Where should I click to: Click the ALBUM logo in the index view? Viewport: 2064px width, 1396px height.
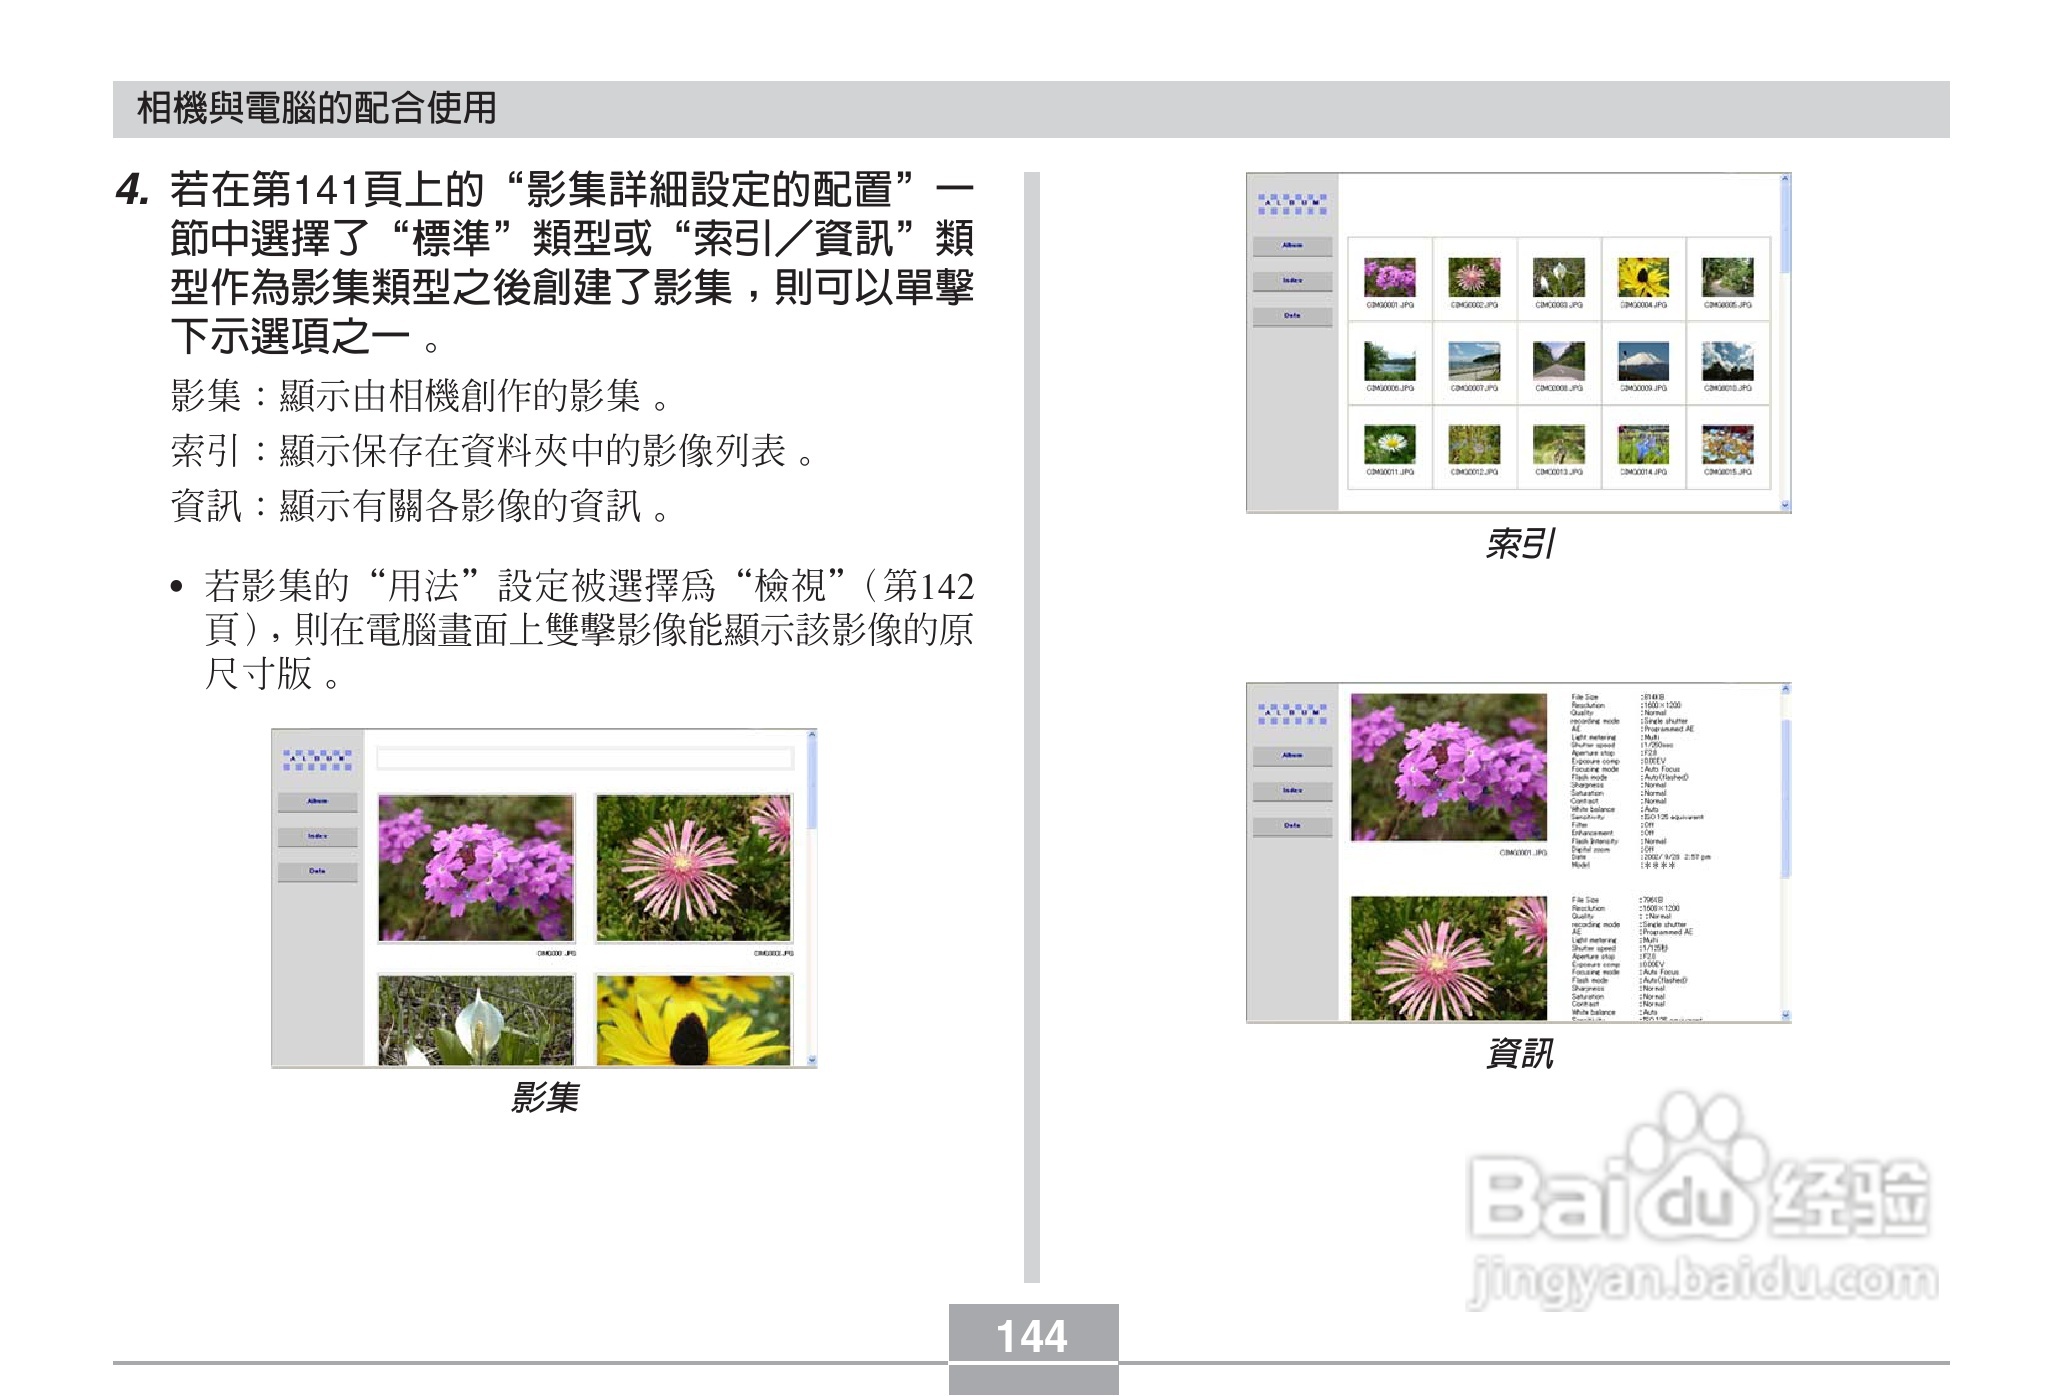[1292, 204]
